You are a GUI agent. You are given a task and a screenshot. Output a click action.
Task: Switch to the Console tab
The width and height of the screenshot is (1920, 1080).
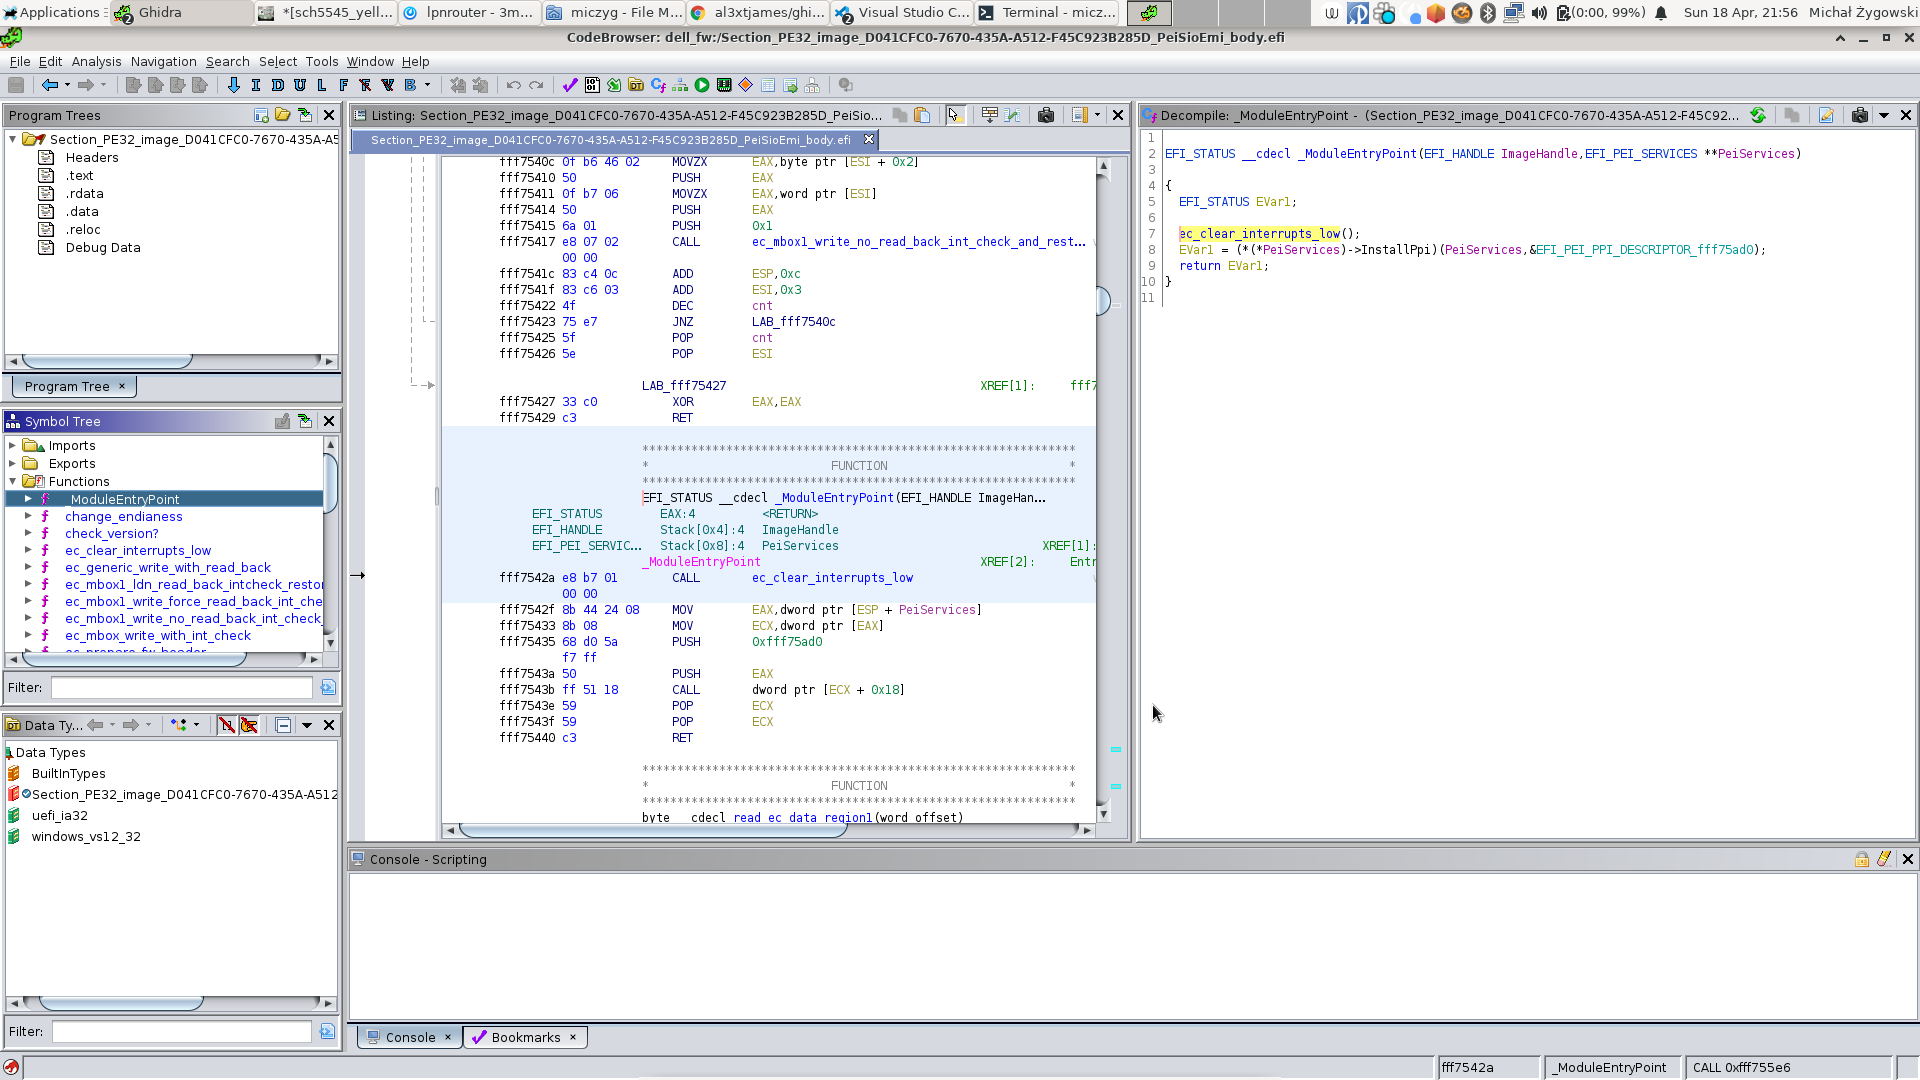tap(410, 1037)
